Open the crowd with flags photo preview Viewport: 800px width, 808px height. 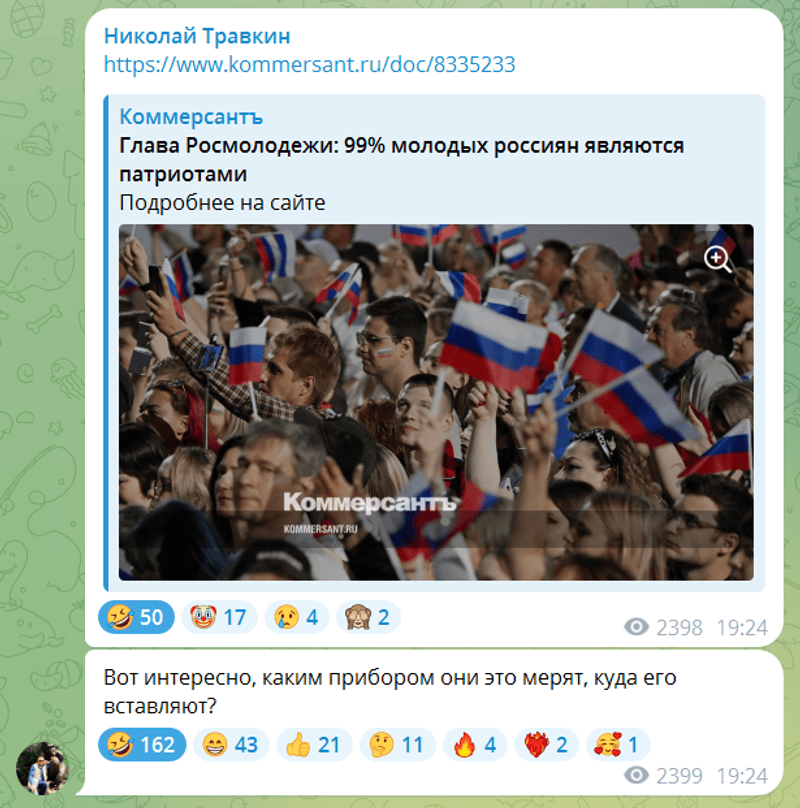(x=436, y=402)
